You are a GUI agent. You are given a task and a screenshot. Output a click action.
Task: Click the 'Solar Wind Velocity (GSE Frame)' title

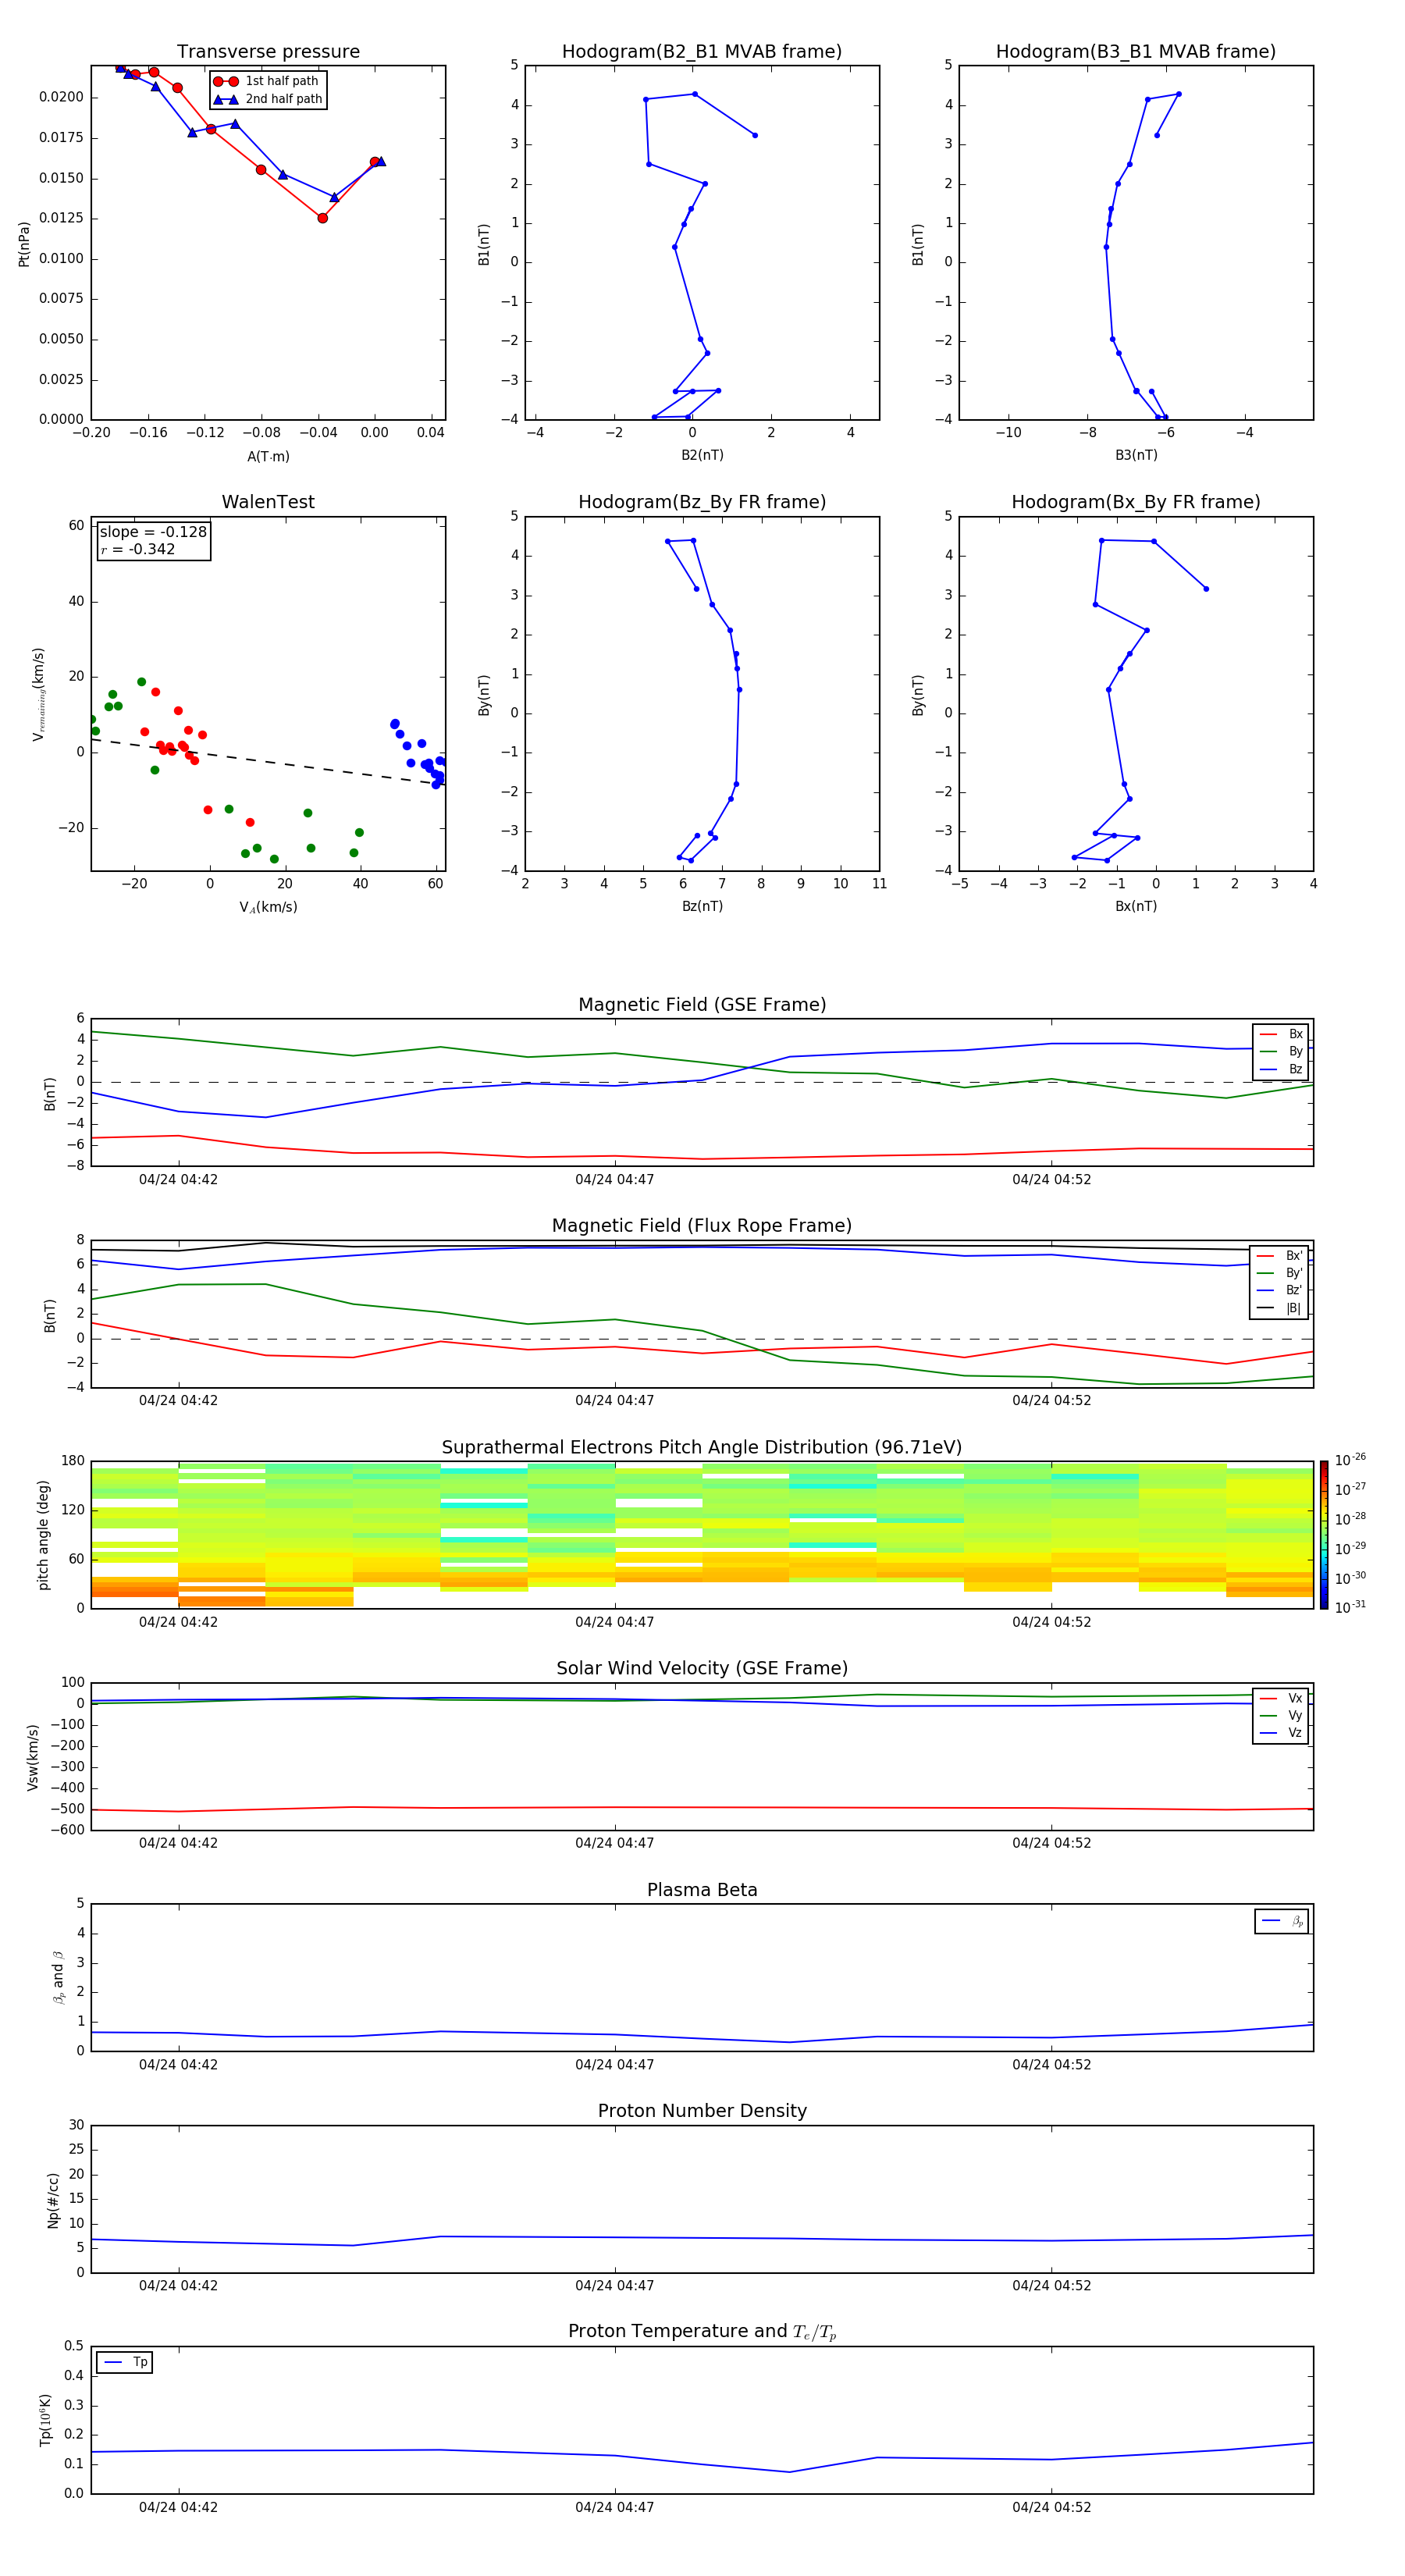[702, 1668]
